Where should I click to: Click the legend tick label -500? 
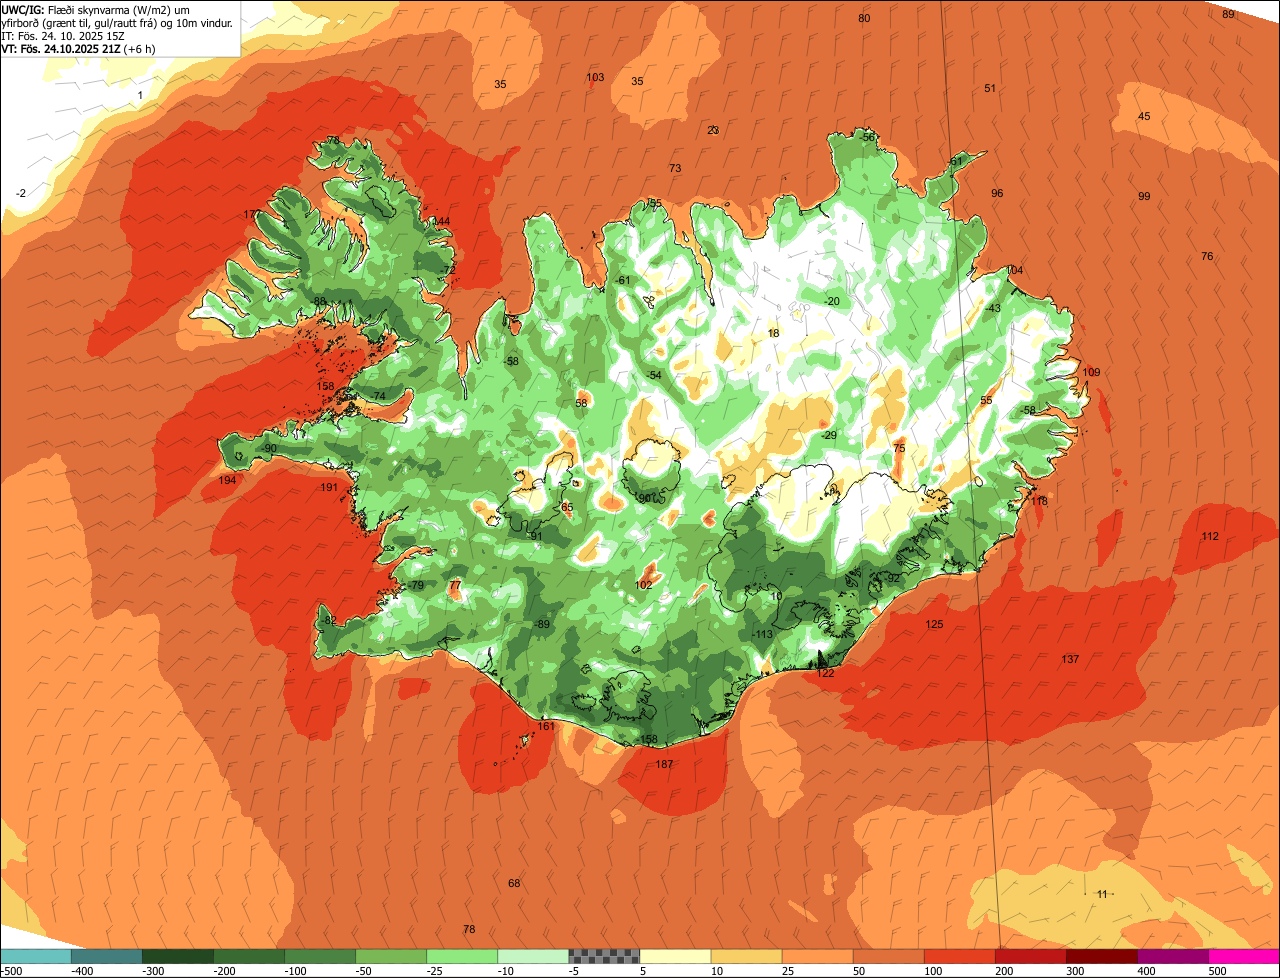(12, 971)
